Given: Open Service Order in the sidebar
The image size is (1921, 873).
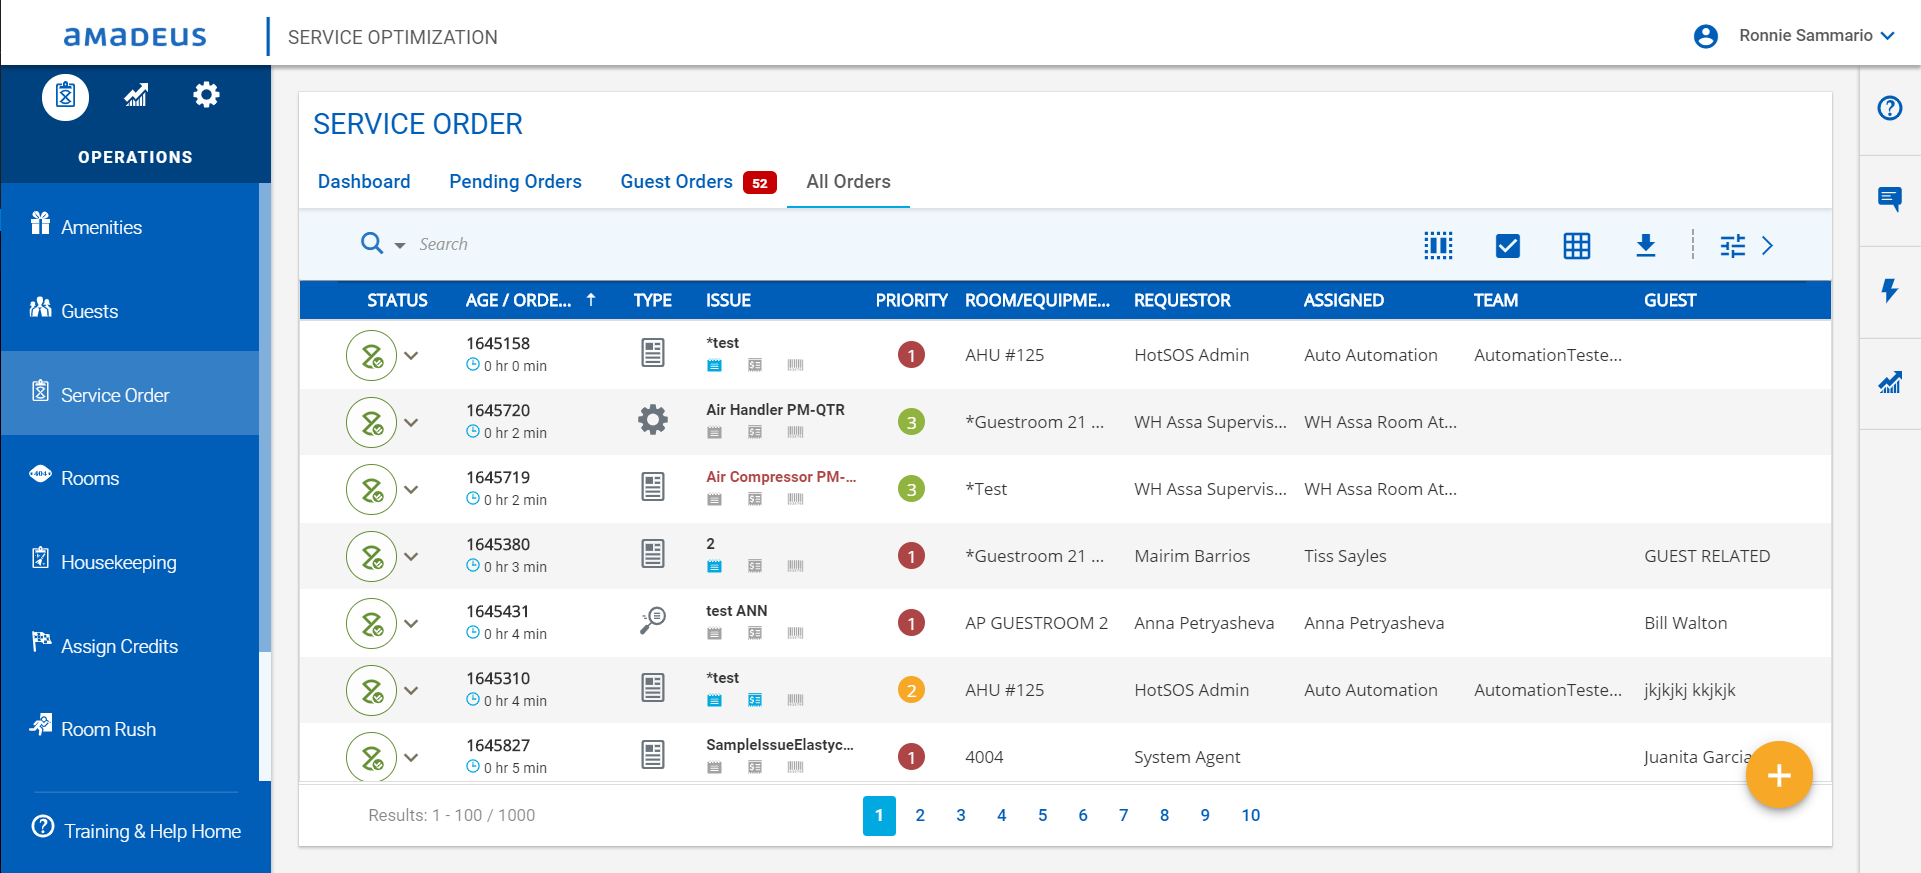Looking at the screenshot, I should [130, 394].
